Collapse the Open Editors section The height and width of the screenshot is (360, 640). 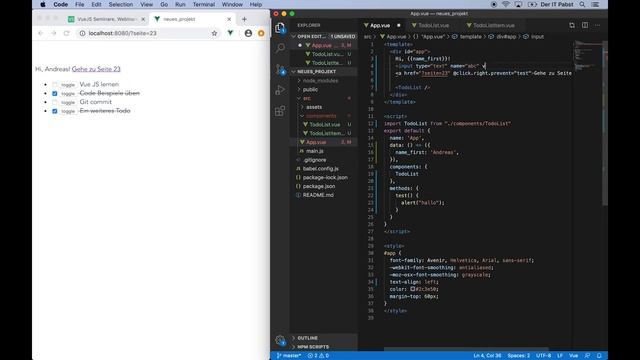324,36
